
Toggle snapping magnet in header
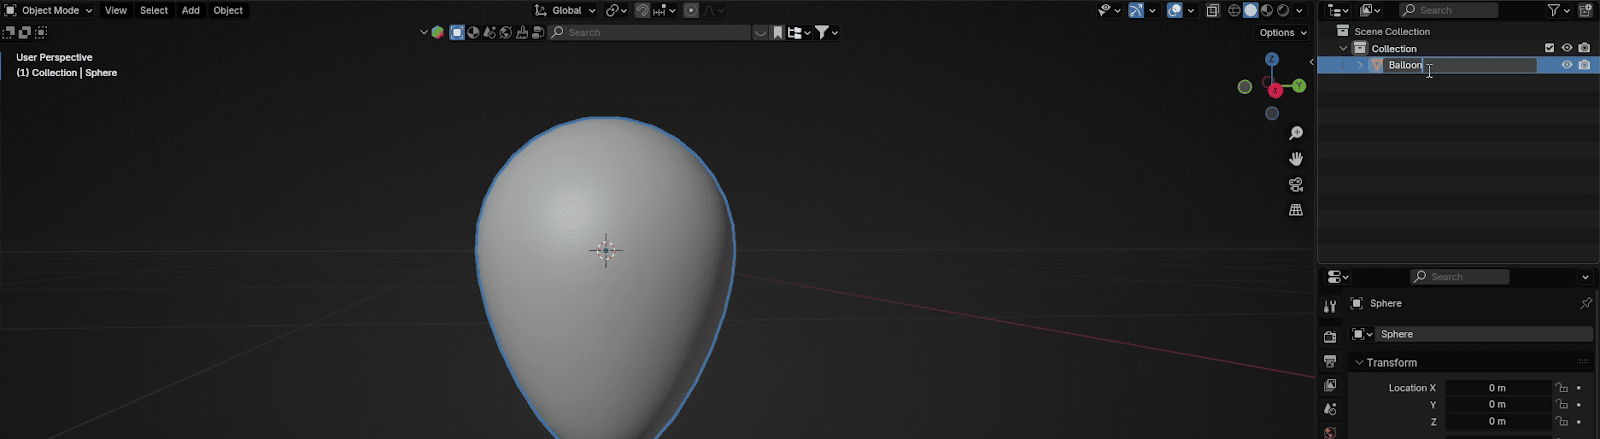(x=643, y=10)
